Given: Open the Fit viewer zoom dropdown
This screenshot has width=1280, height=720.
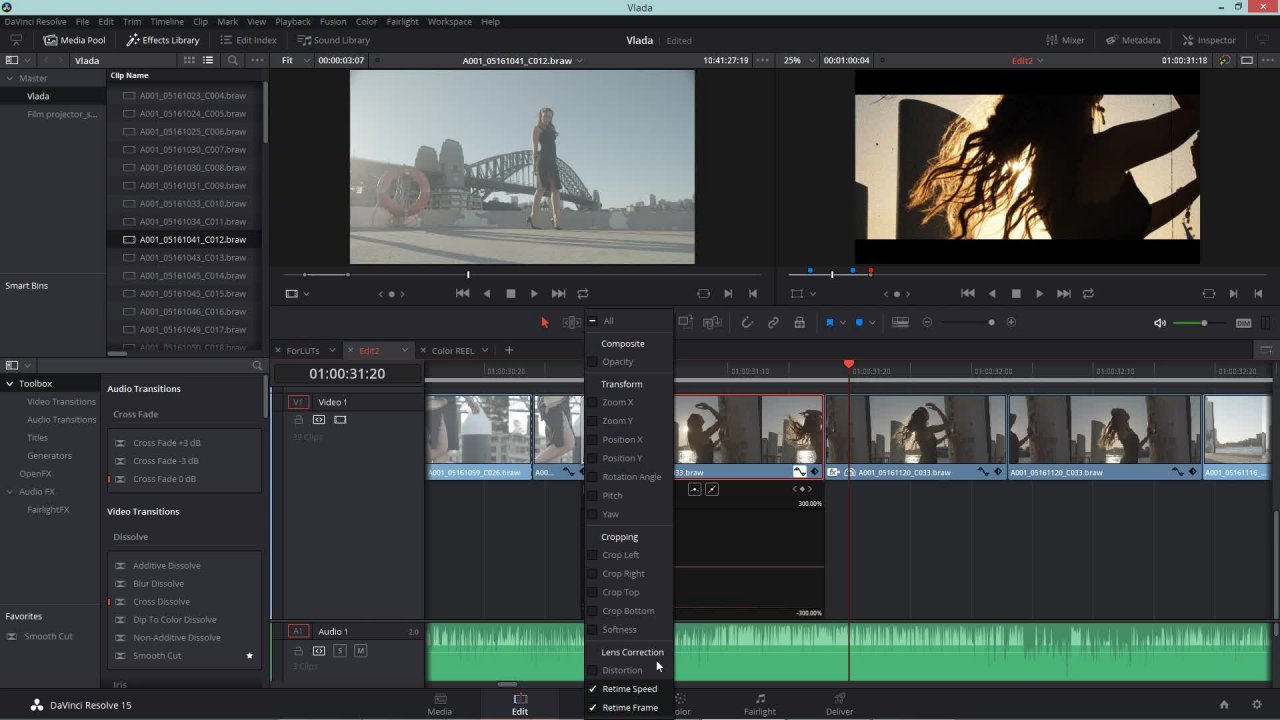Looking at the screenshot, I should (292, 60).
